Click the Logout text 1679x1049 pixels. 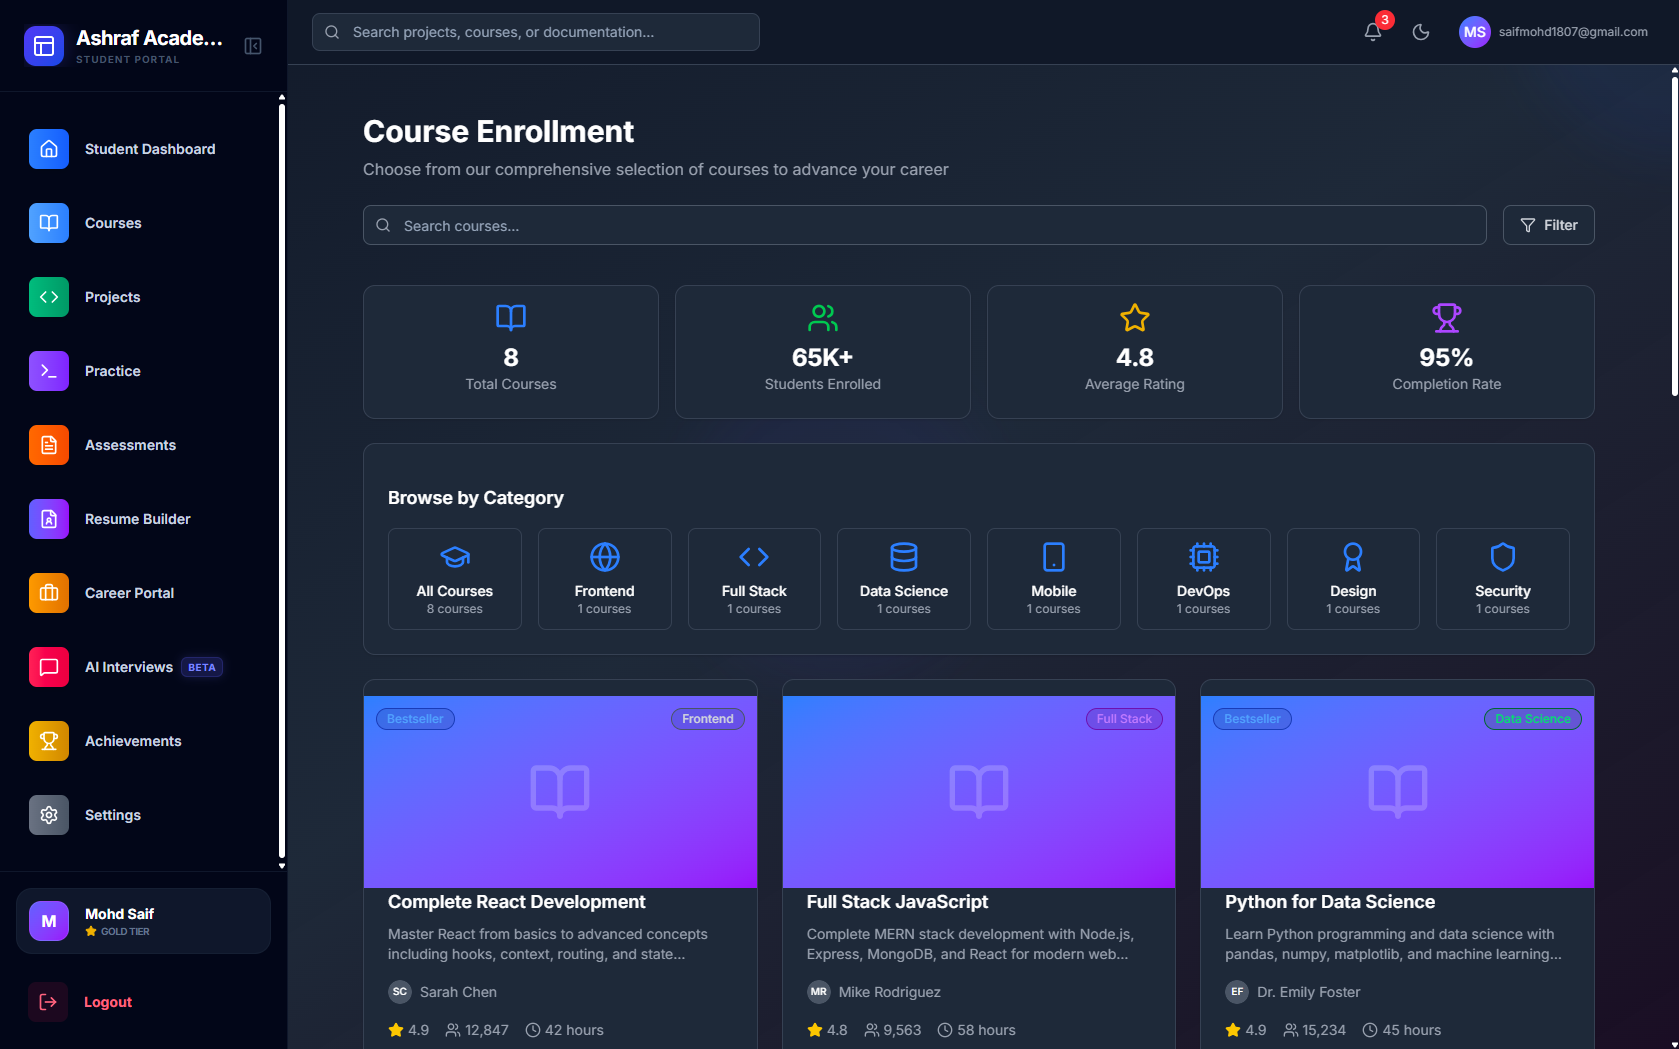[108, 1002]
